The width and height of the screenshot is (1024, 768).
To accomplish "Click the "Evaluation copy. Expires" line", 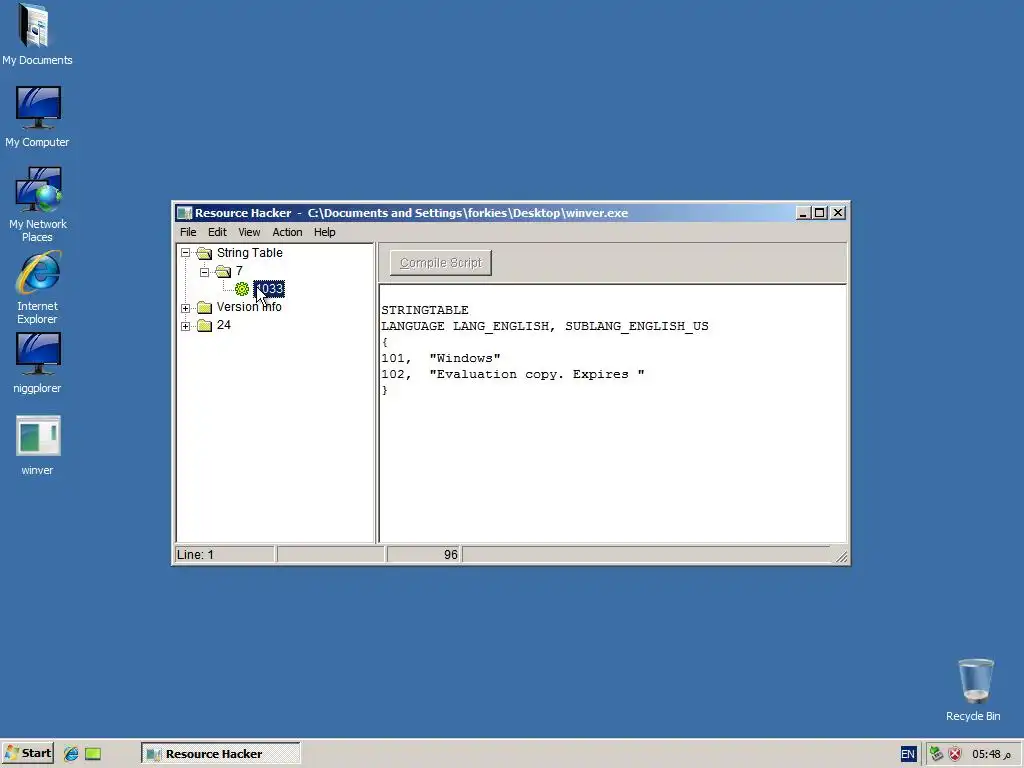I will [513, 374].
